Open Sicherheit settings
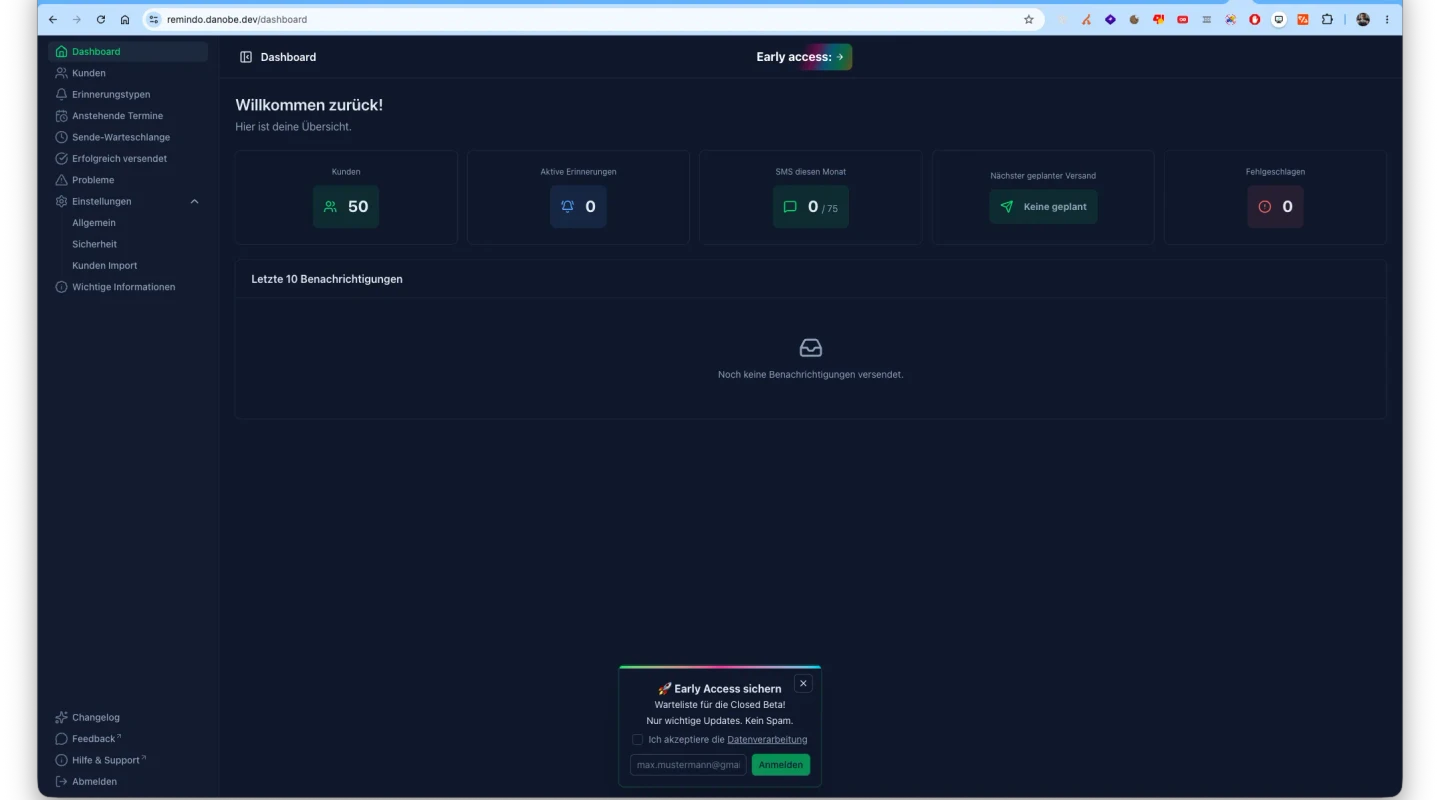The width and height of the screenshot is (1440, 800). click(95, 244)
